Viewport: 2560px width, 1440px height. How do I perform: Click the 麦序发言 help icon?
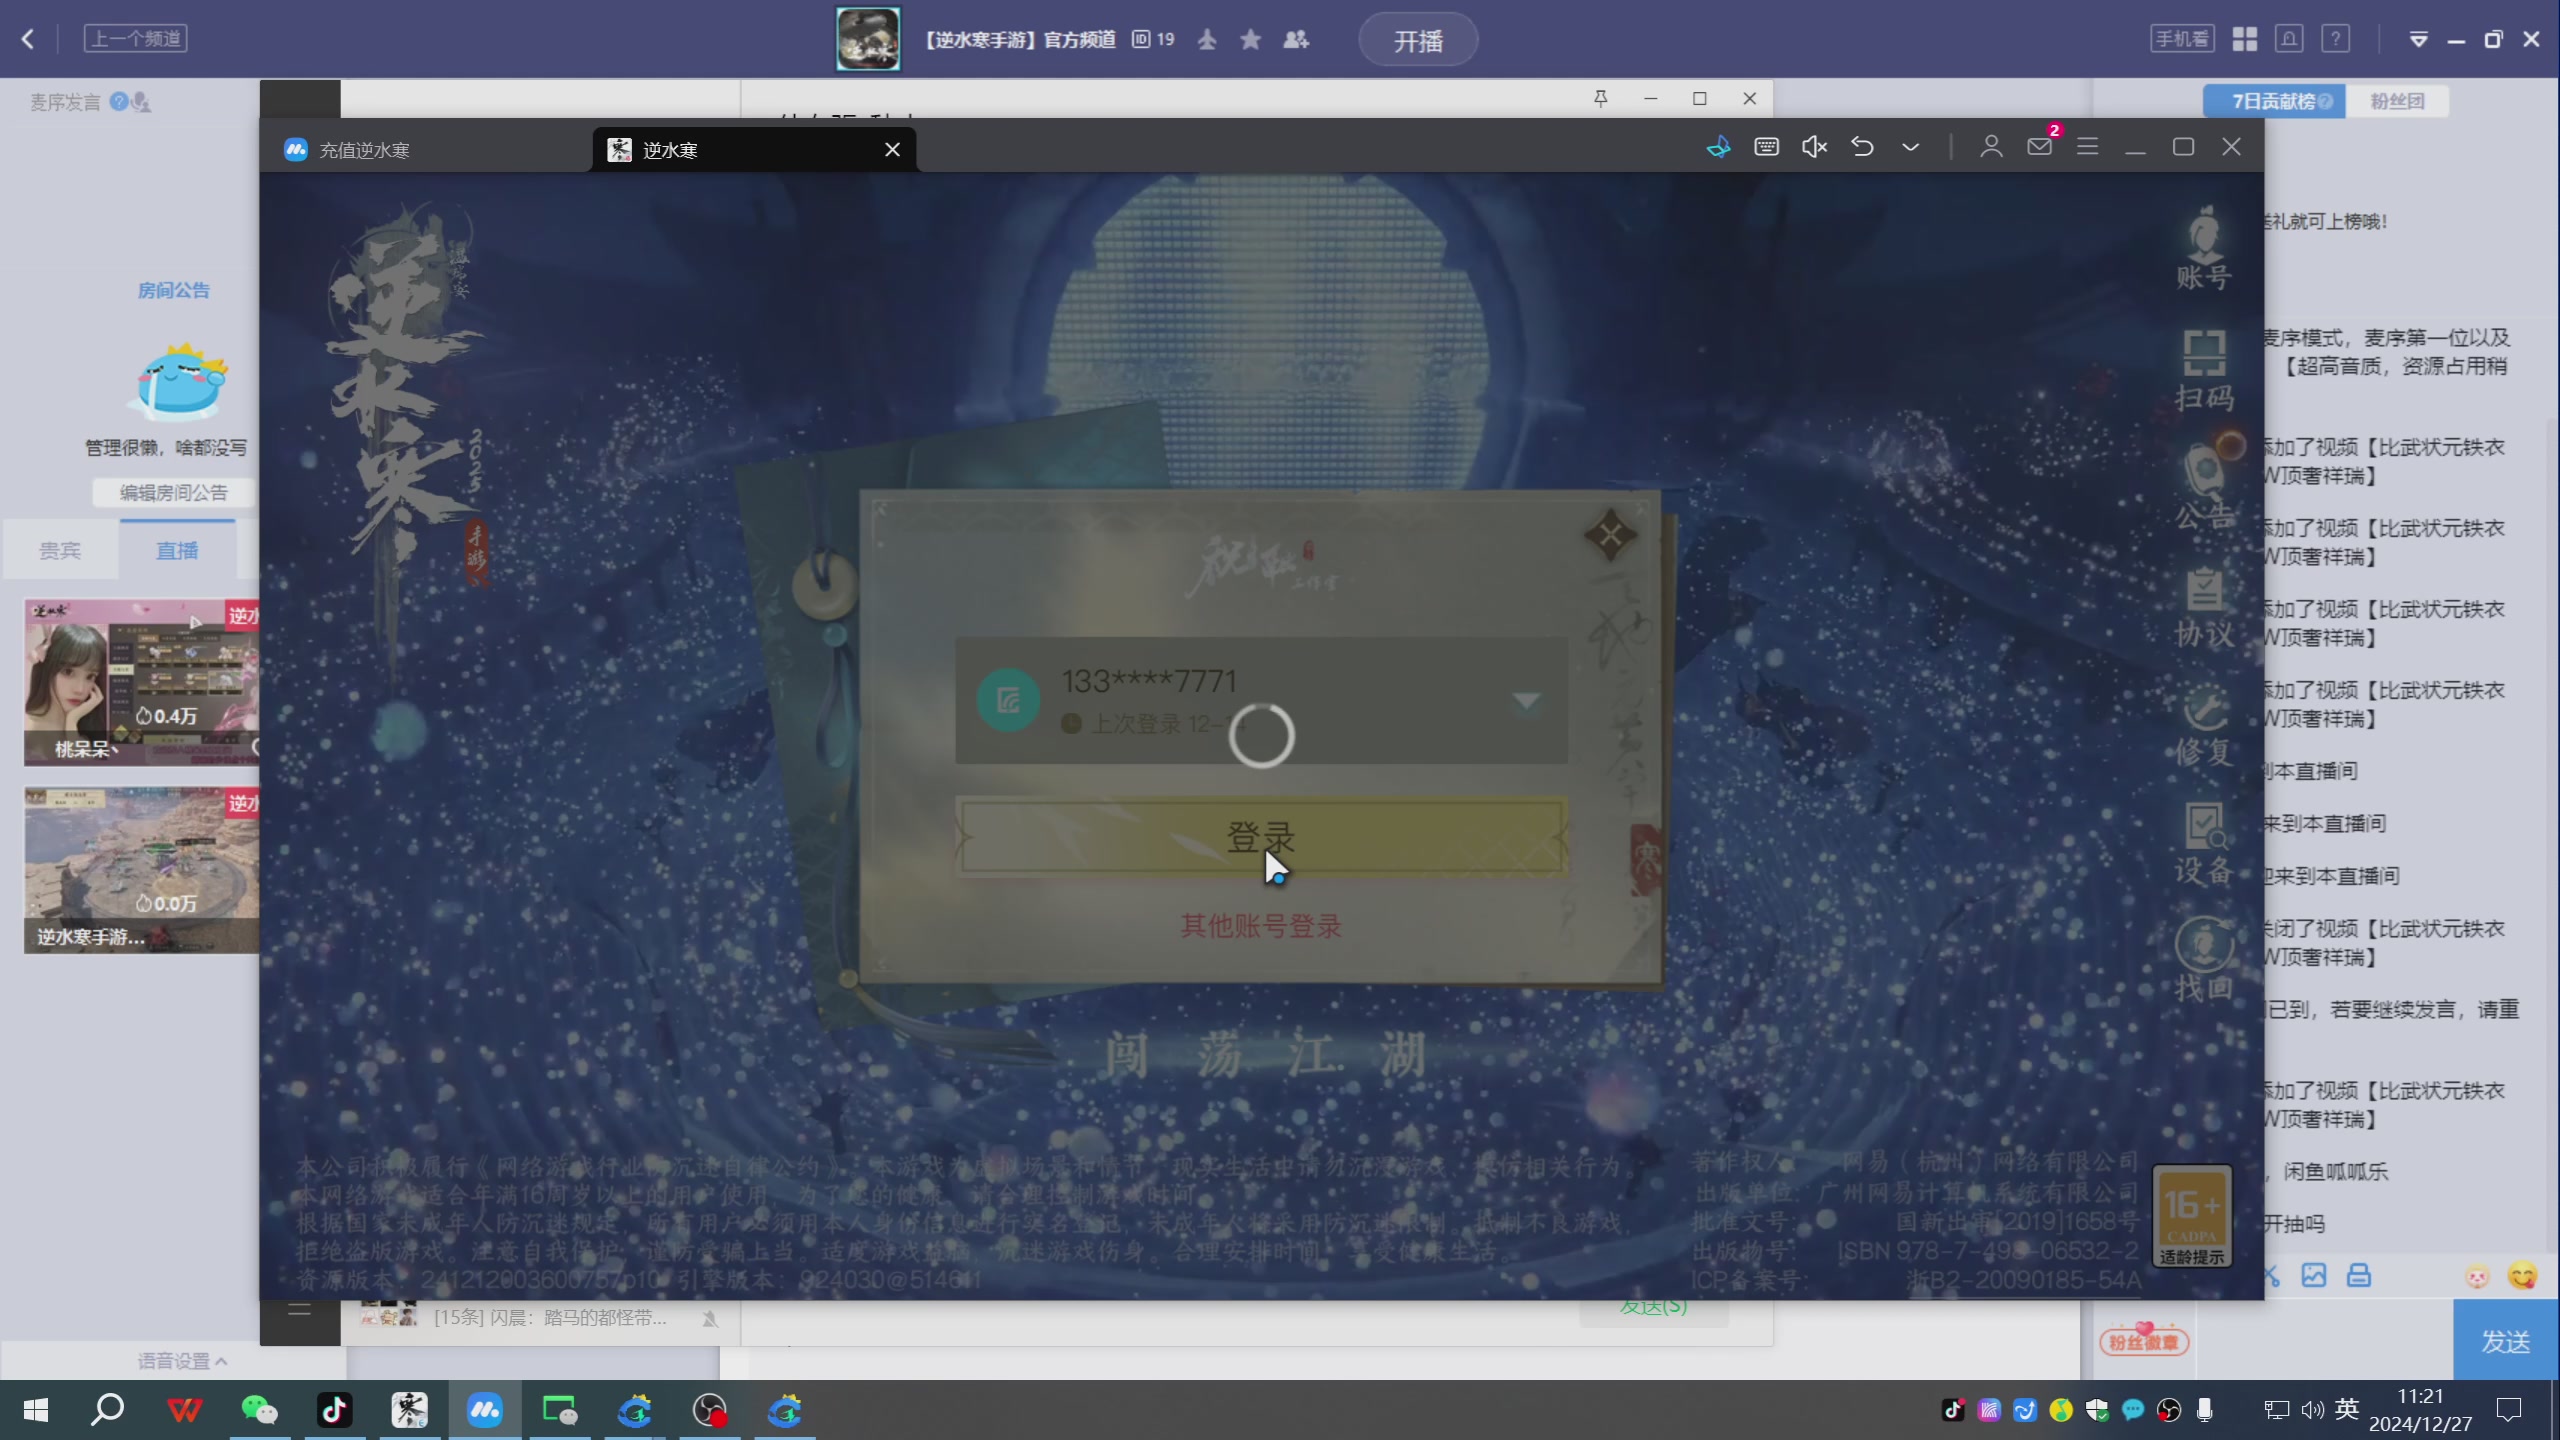tap(119, 101)
